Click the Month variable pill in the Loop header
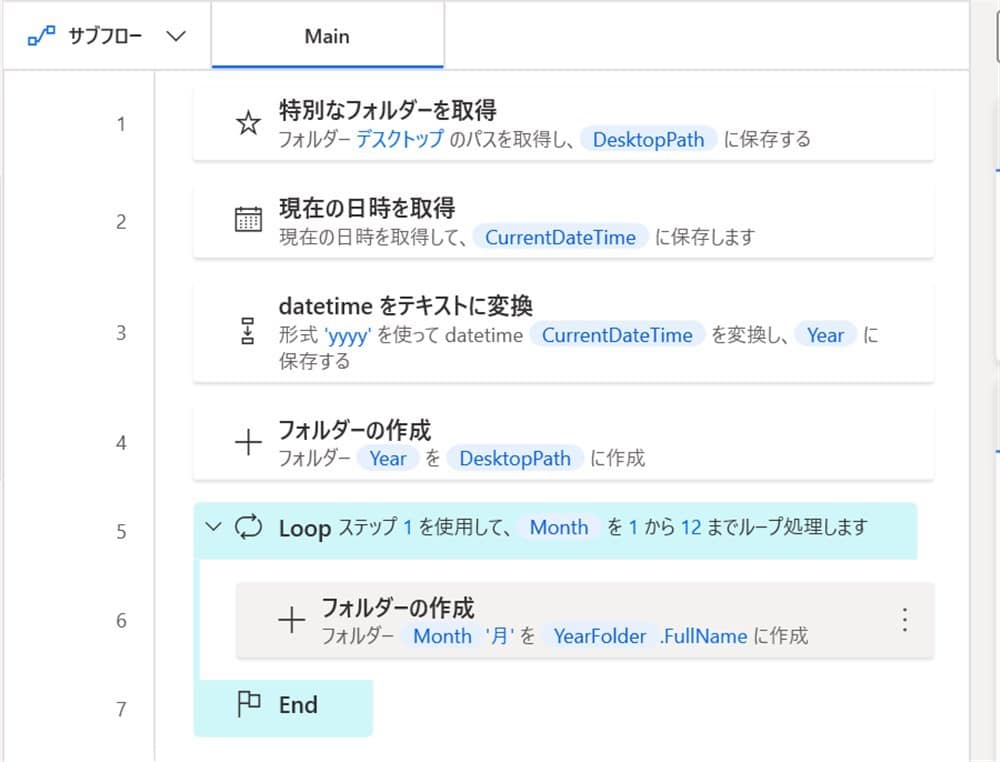The height and width of the screenshot is (762, 1000). click(559, 528)
